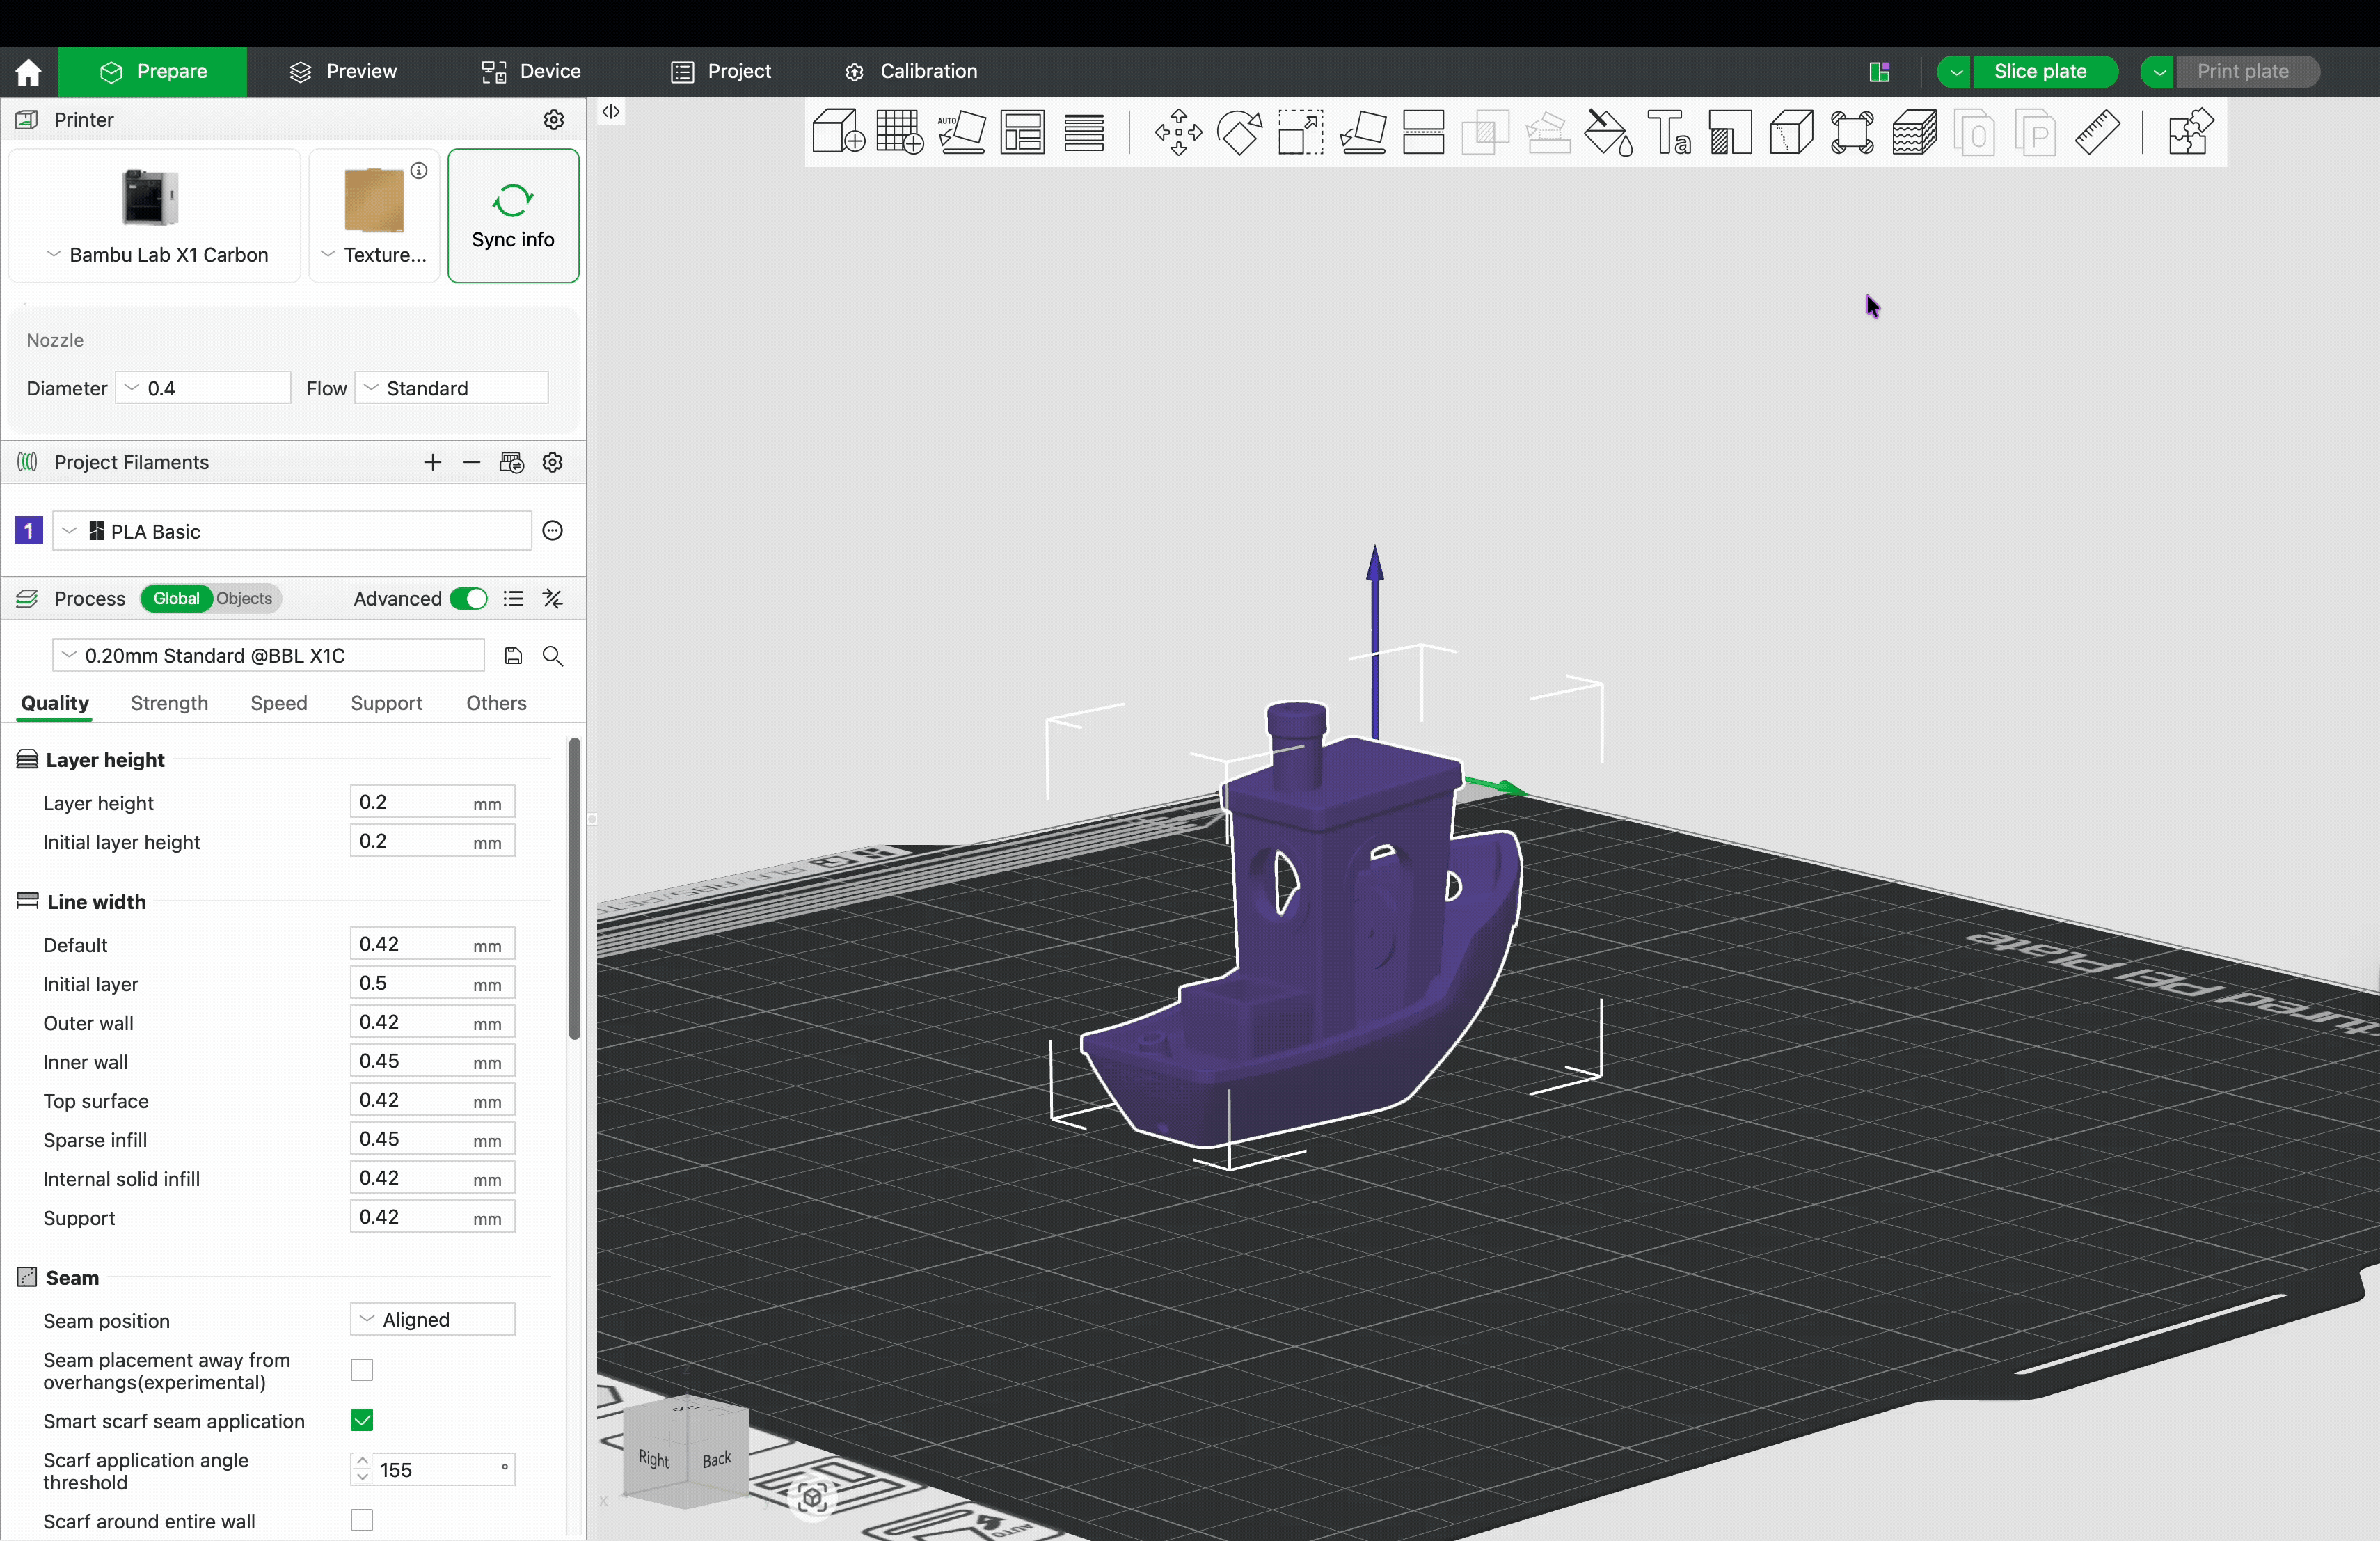Switch to the Strength tab
2380x1541 pixels.
[x=169, y=703]
